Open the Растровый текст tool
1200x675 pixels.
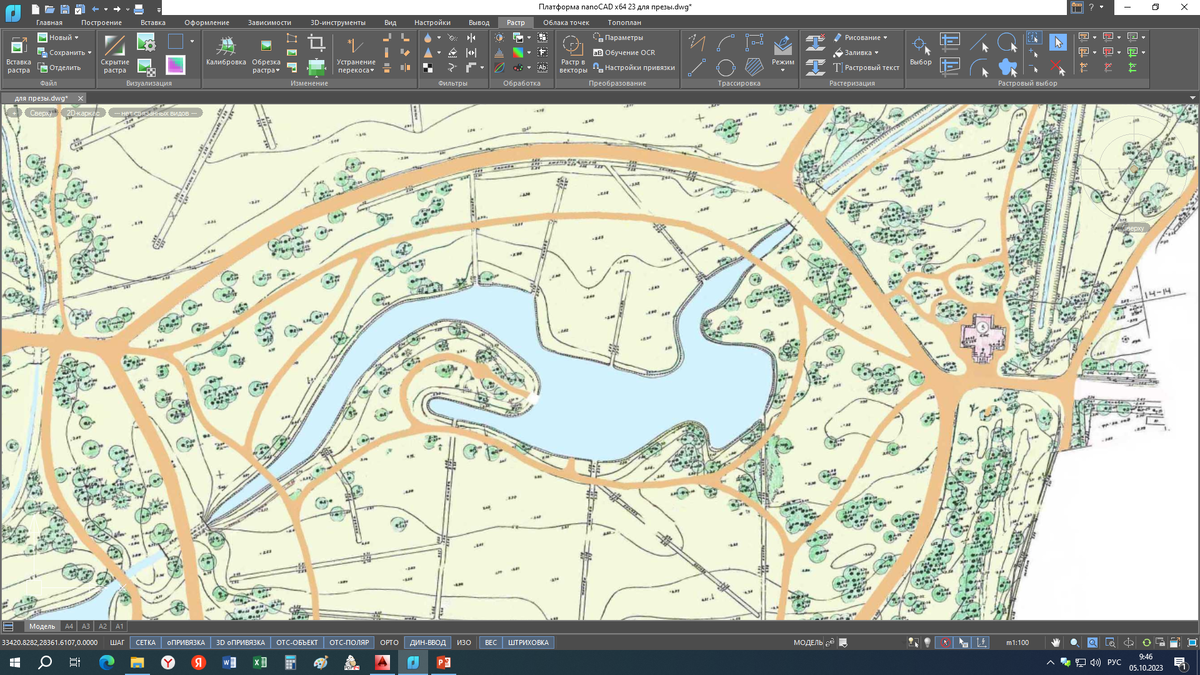pos(864,67)
